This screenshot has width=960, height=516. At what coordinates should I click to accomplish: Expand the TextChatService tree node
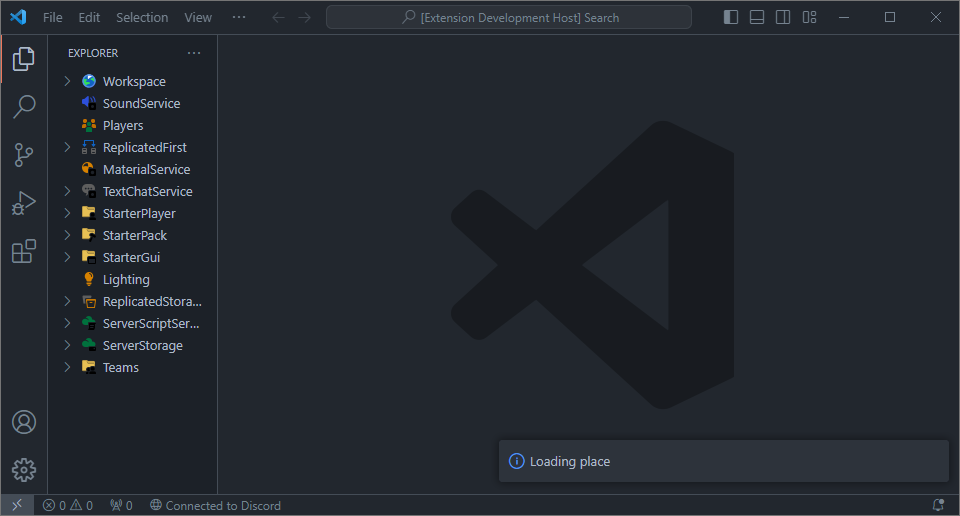coord(67,191)
